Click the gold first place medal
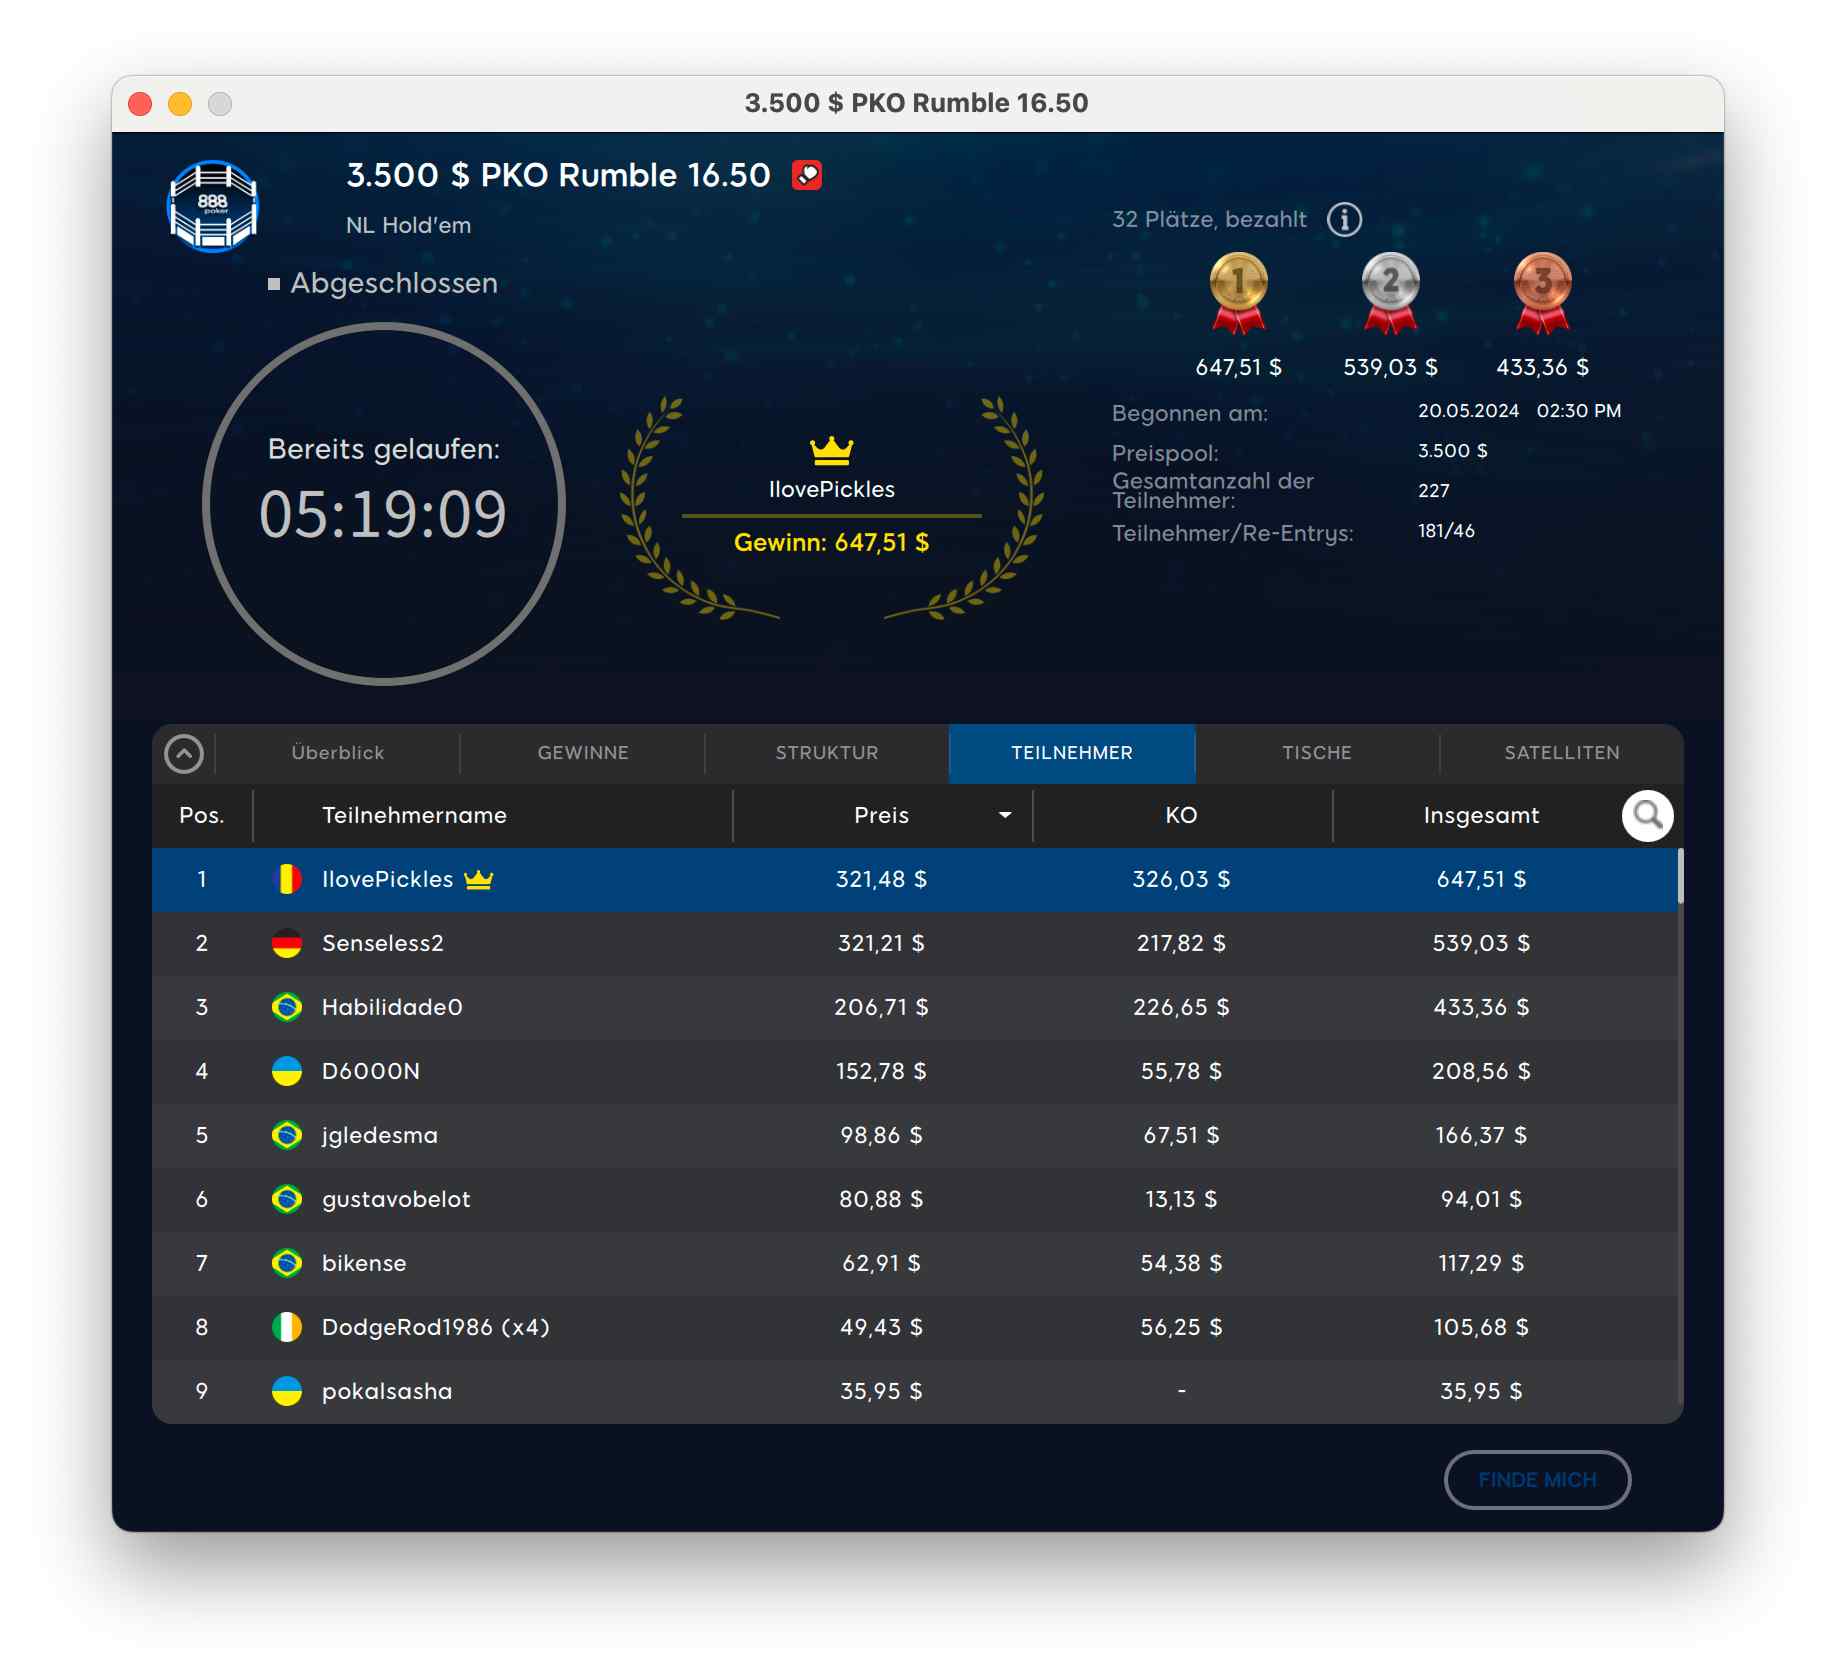The width and height of the screenshot is (1836, 1680). (x=1238, y=292)
